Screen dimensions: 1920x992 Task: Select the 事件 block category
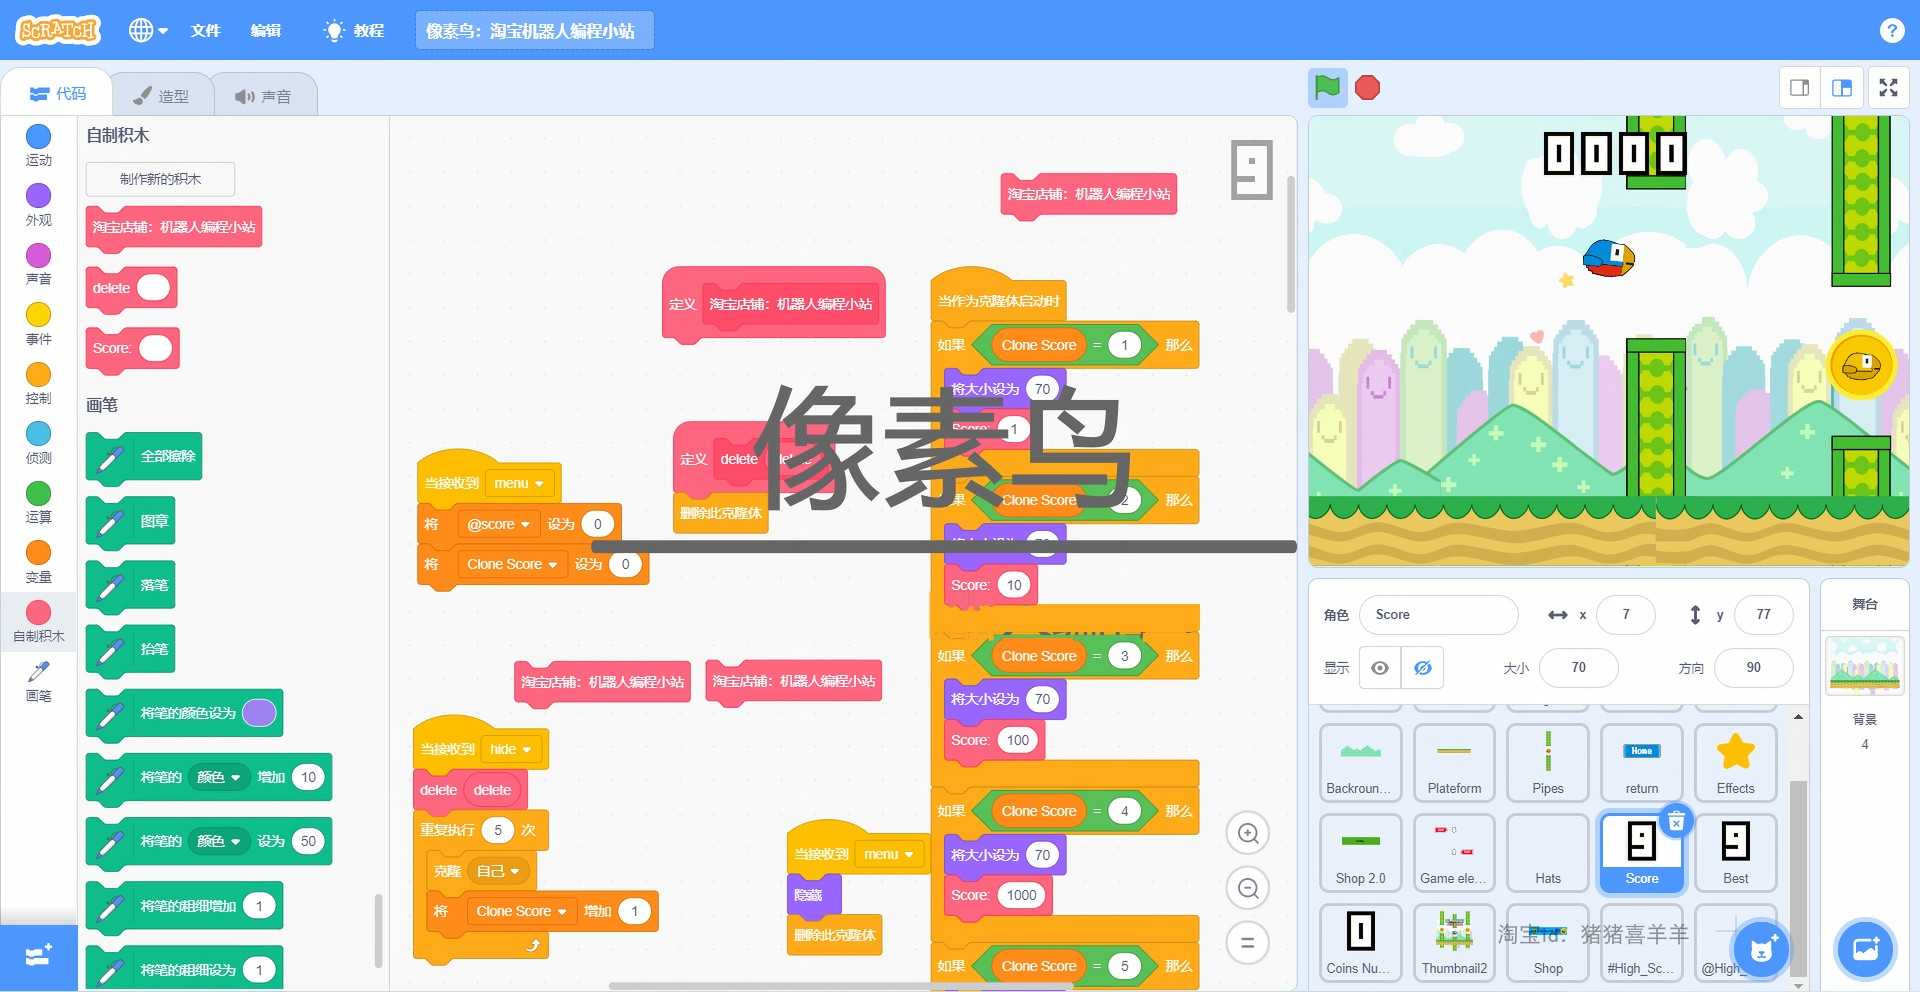38,324
